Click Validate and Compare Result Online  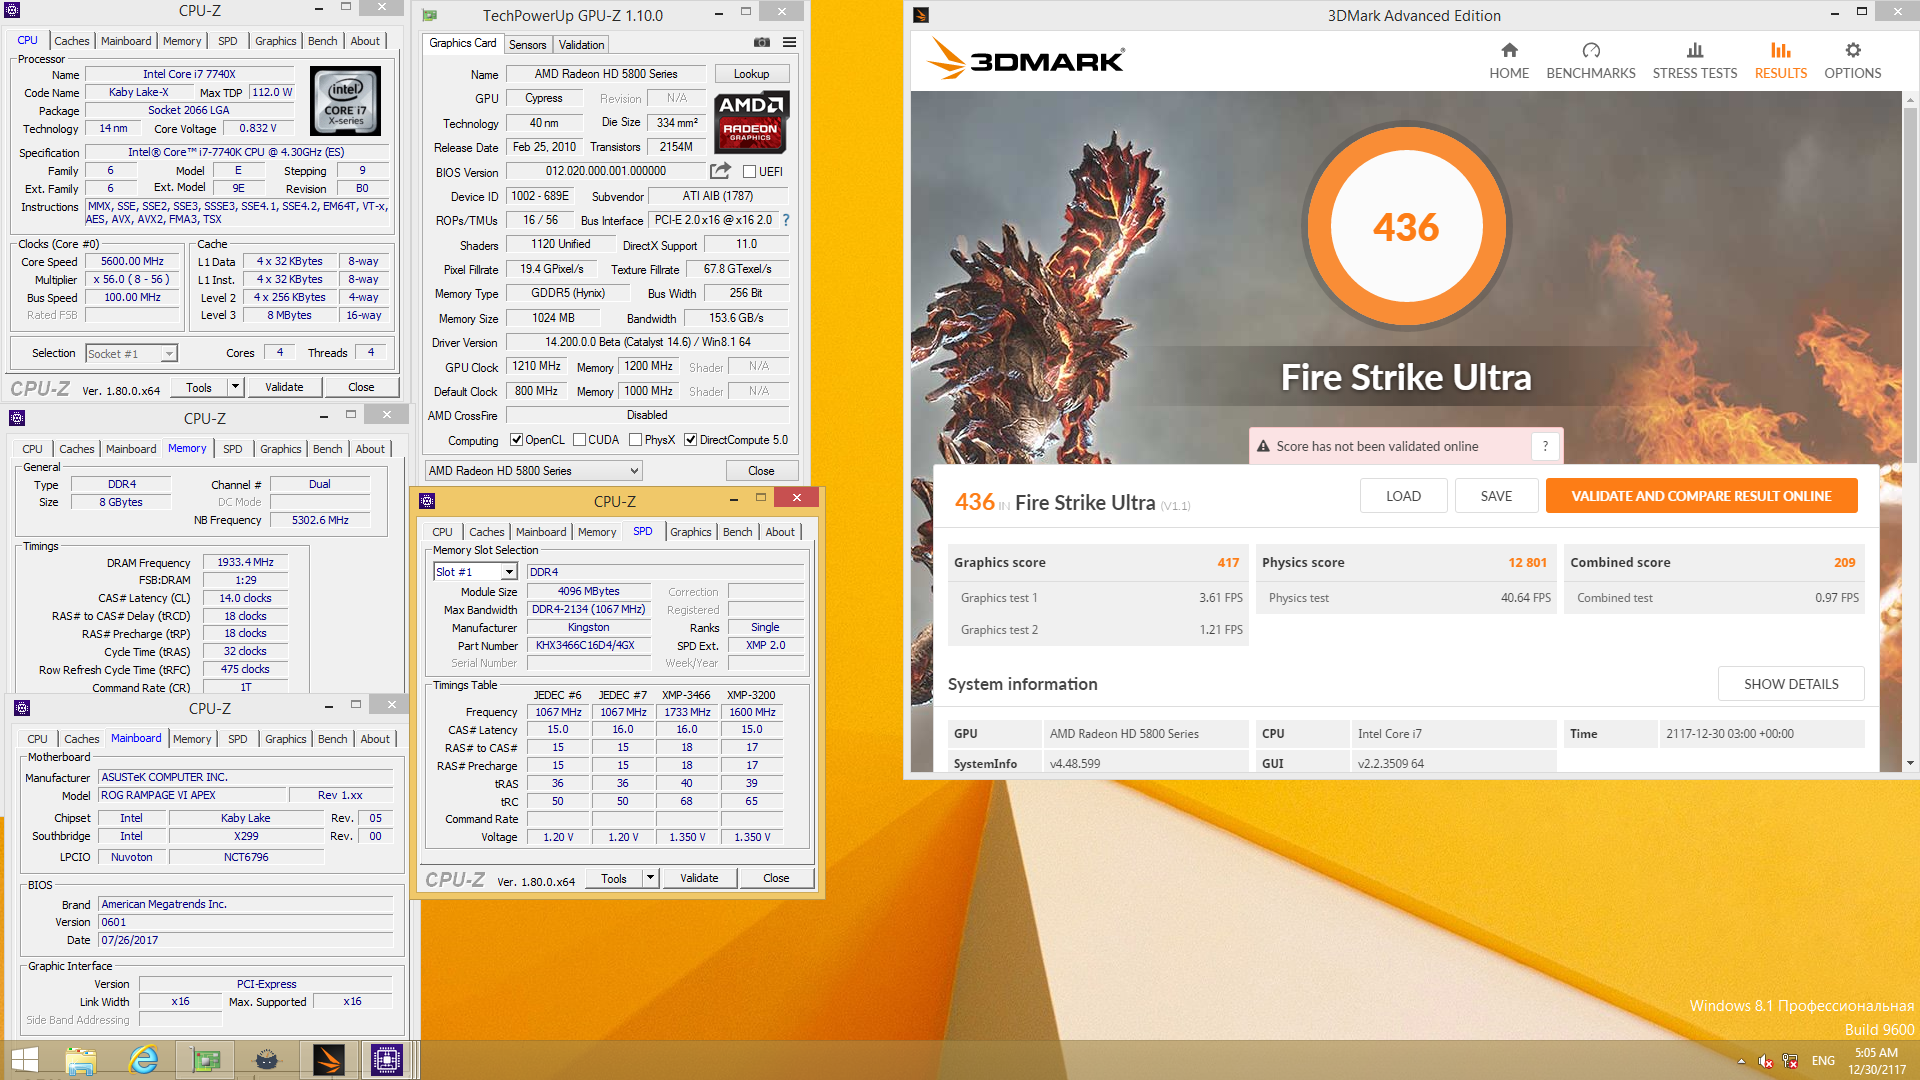(1701, 496)
